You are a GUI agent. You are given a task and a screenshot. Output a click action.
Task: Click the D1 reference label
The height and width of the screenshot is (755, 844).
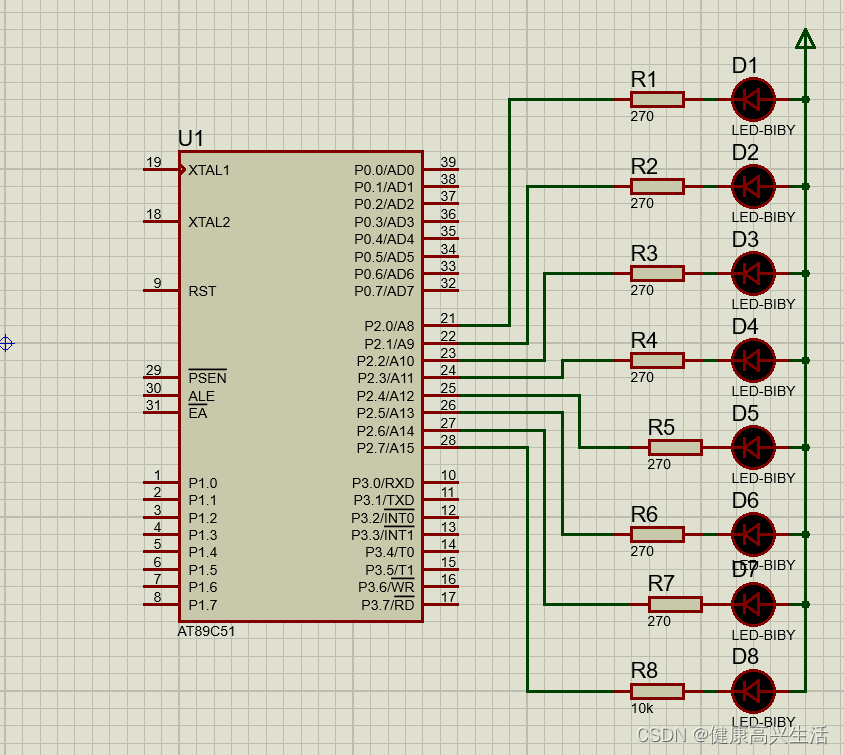(x=745, y=66)
